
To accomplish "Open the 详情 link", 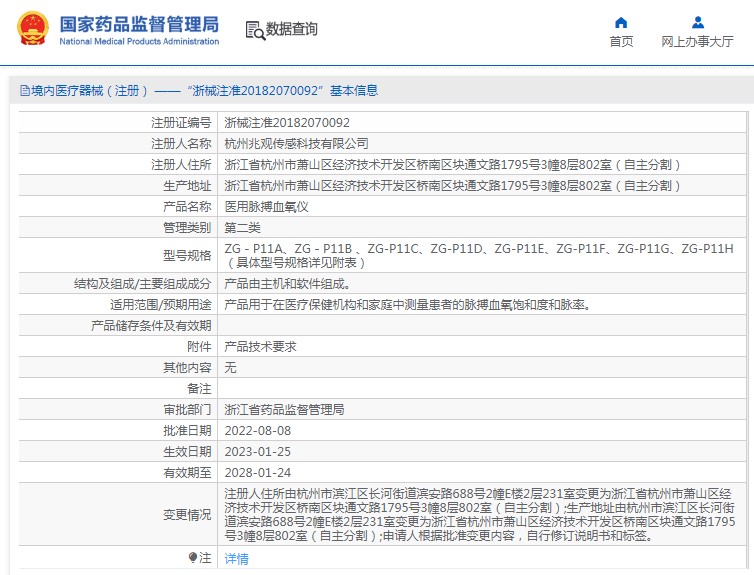I will 237,559.
